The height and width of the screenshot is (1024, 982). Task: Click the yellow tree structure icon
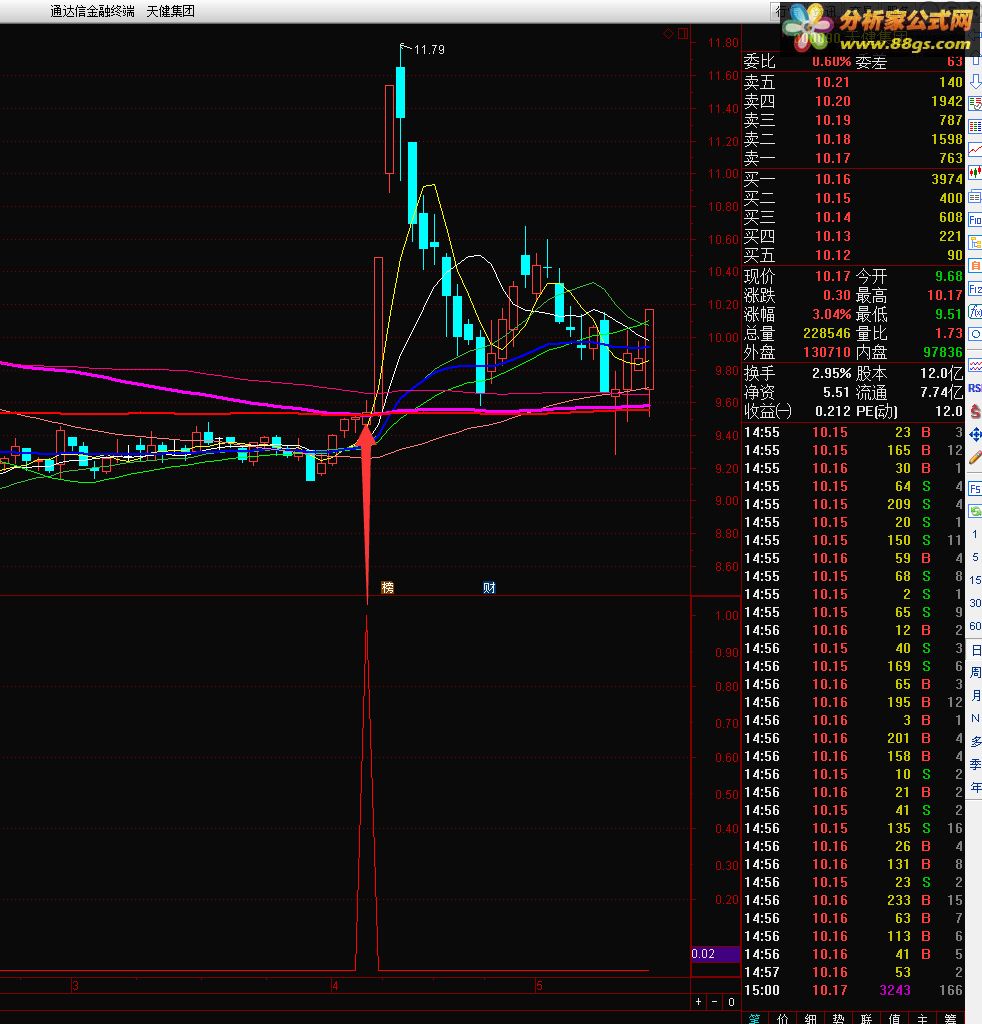tap(975, 243)
